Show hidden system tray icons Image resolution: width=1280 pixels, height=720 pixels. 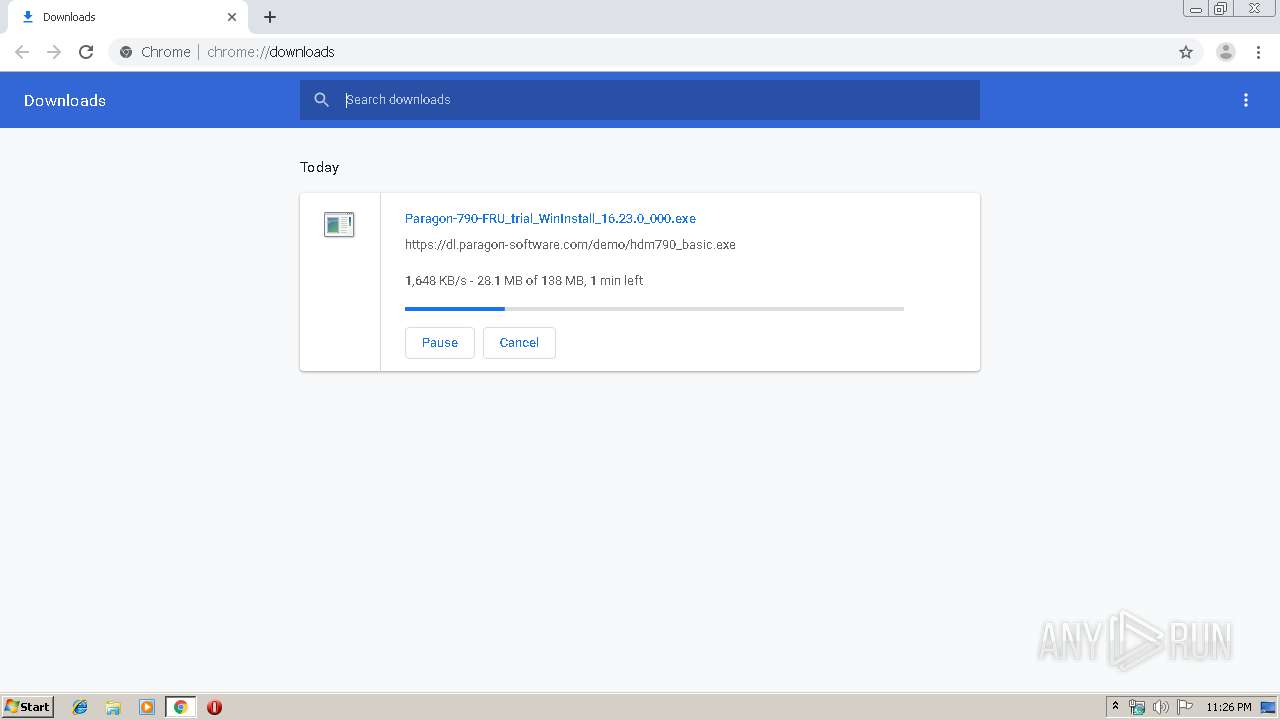click(1115, 707)
